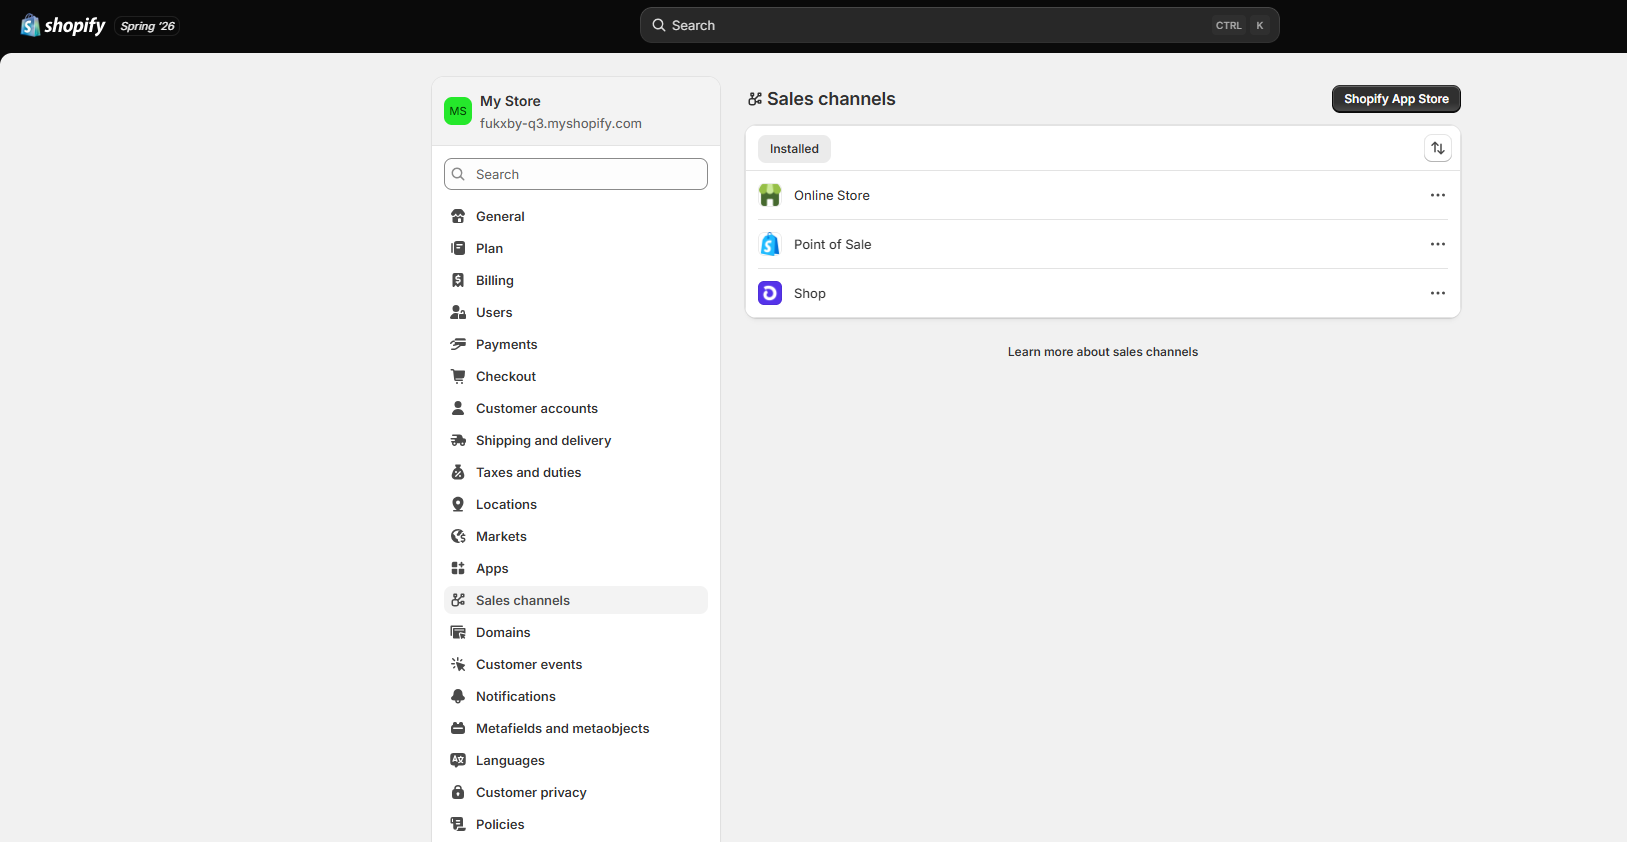
Task: Open the Plan settings page
Action: click(576, 248)
